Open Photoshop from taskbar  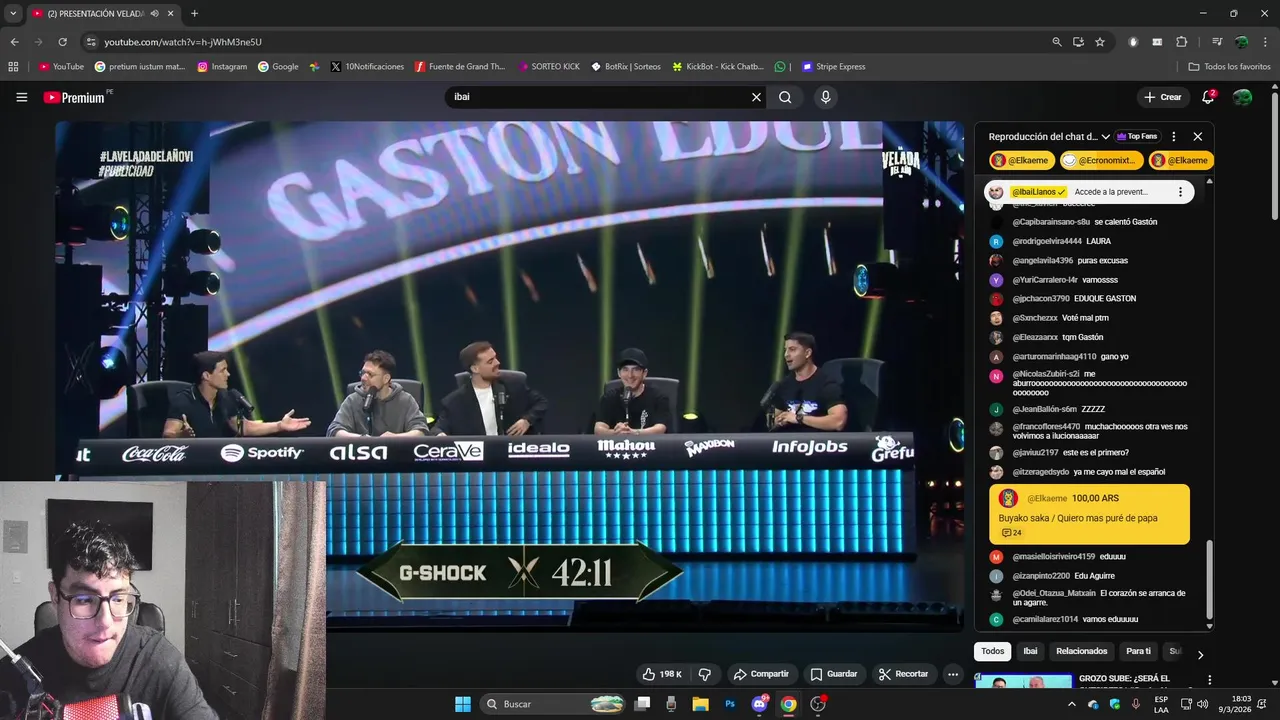730,704
